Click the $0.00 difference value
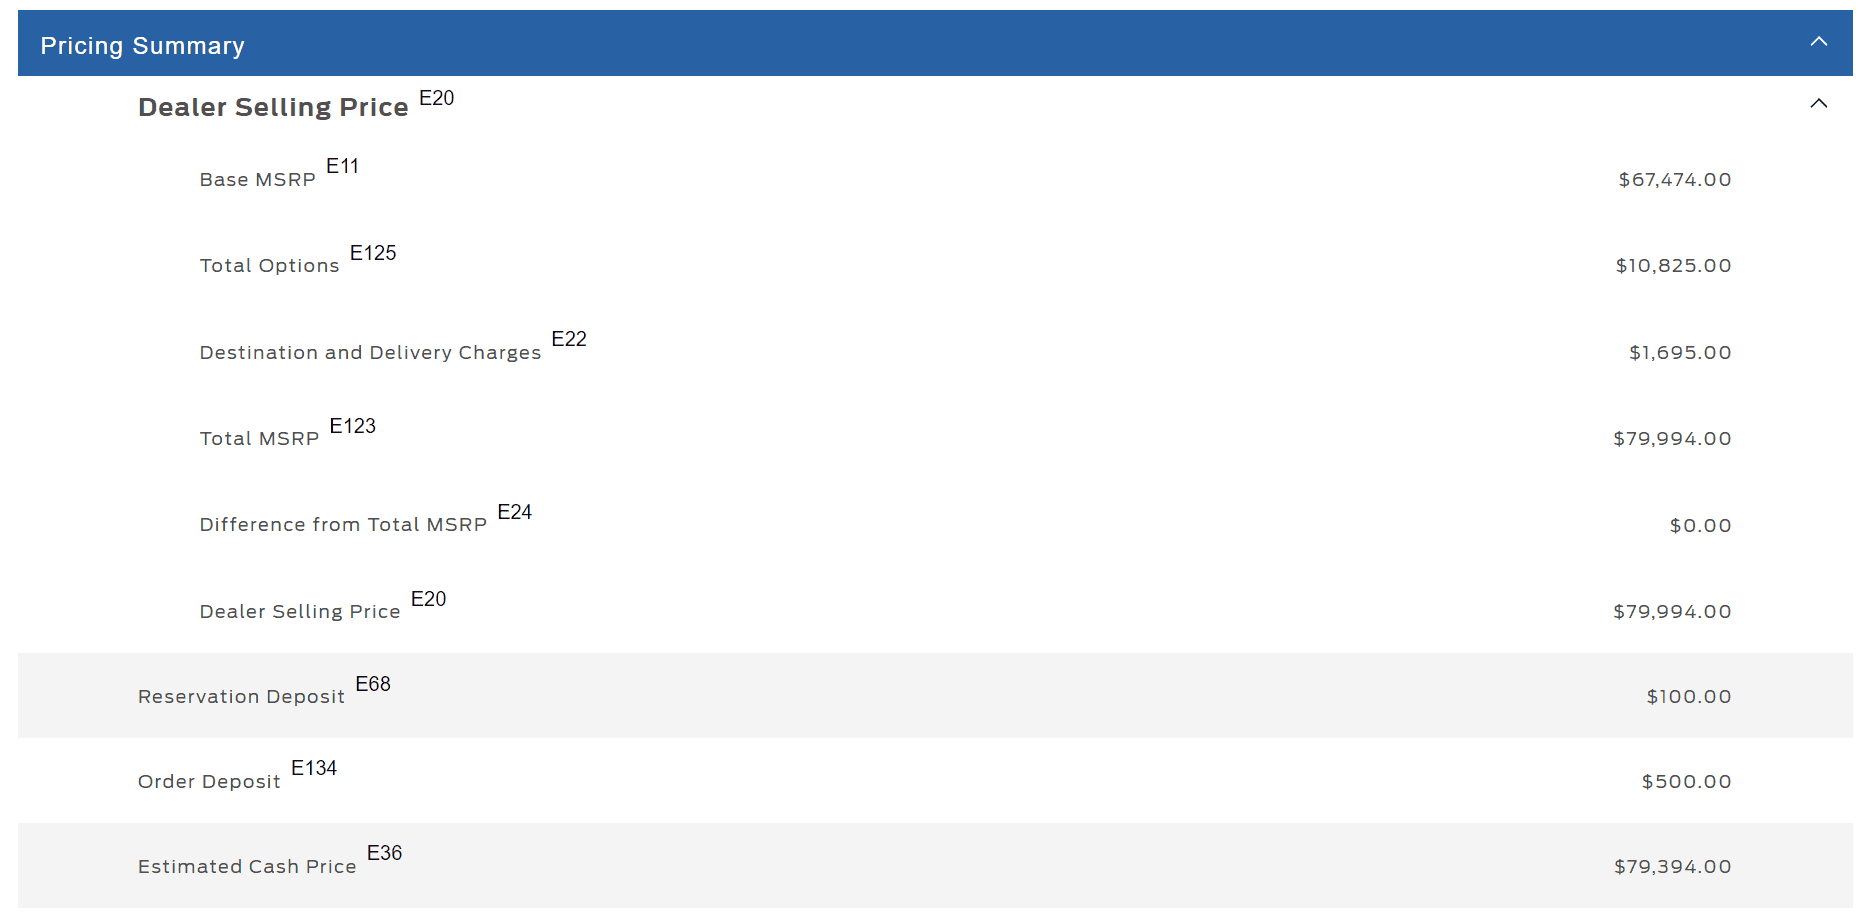The height and width of the screenshot is (921, 1863). (x=1700, y=526)
